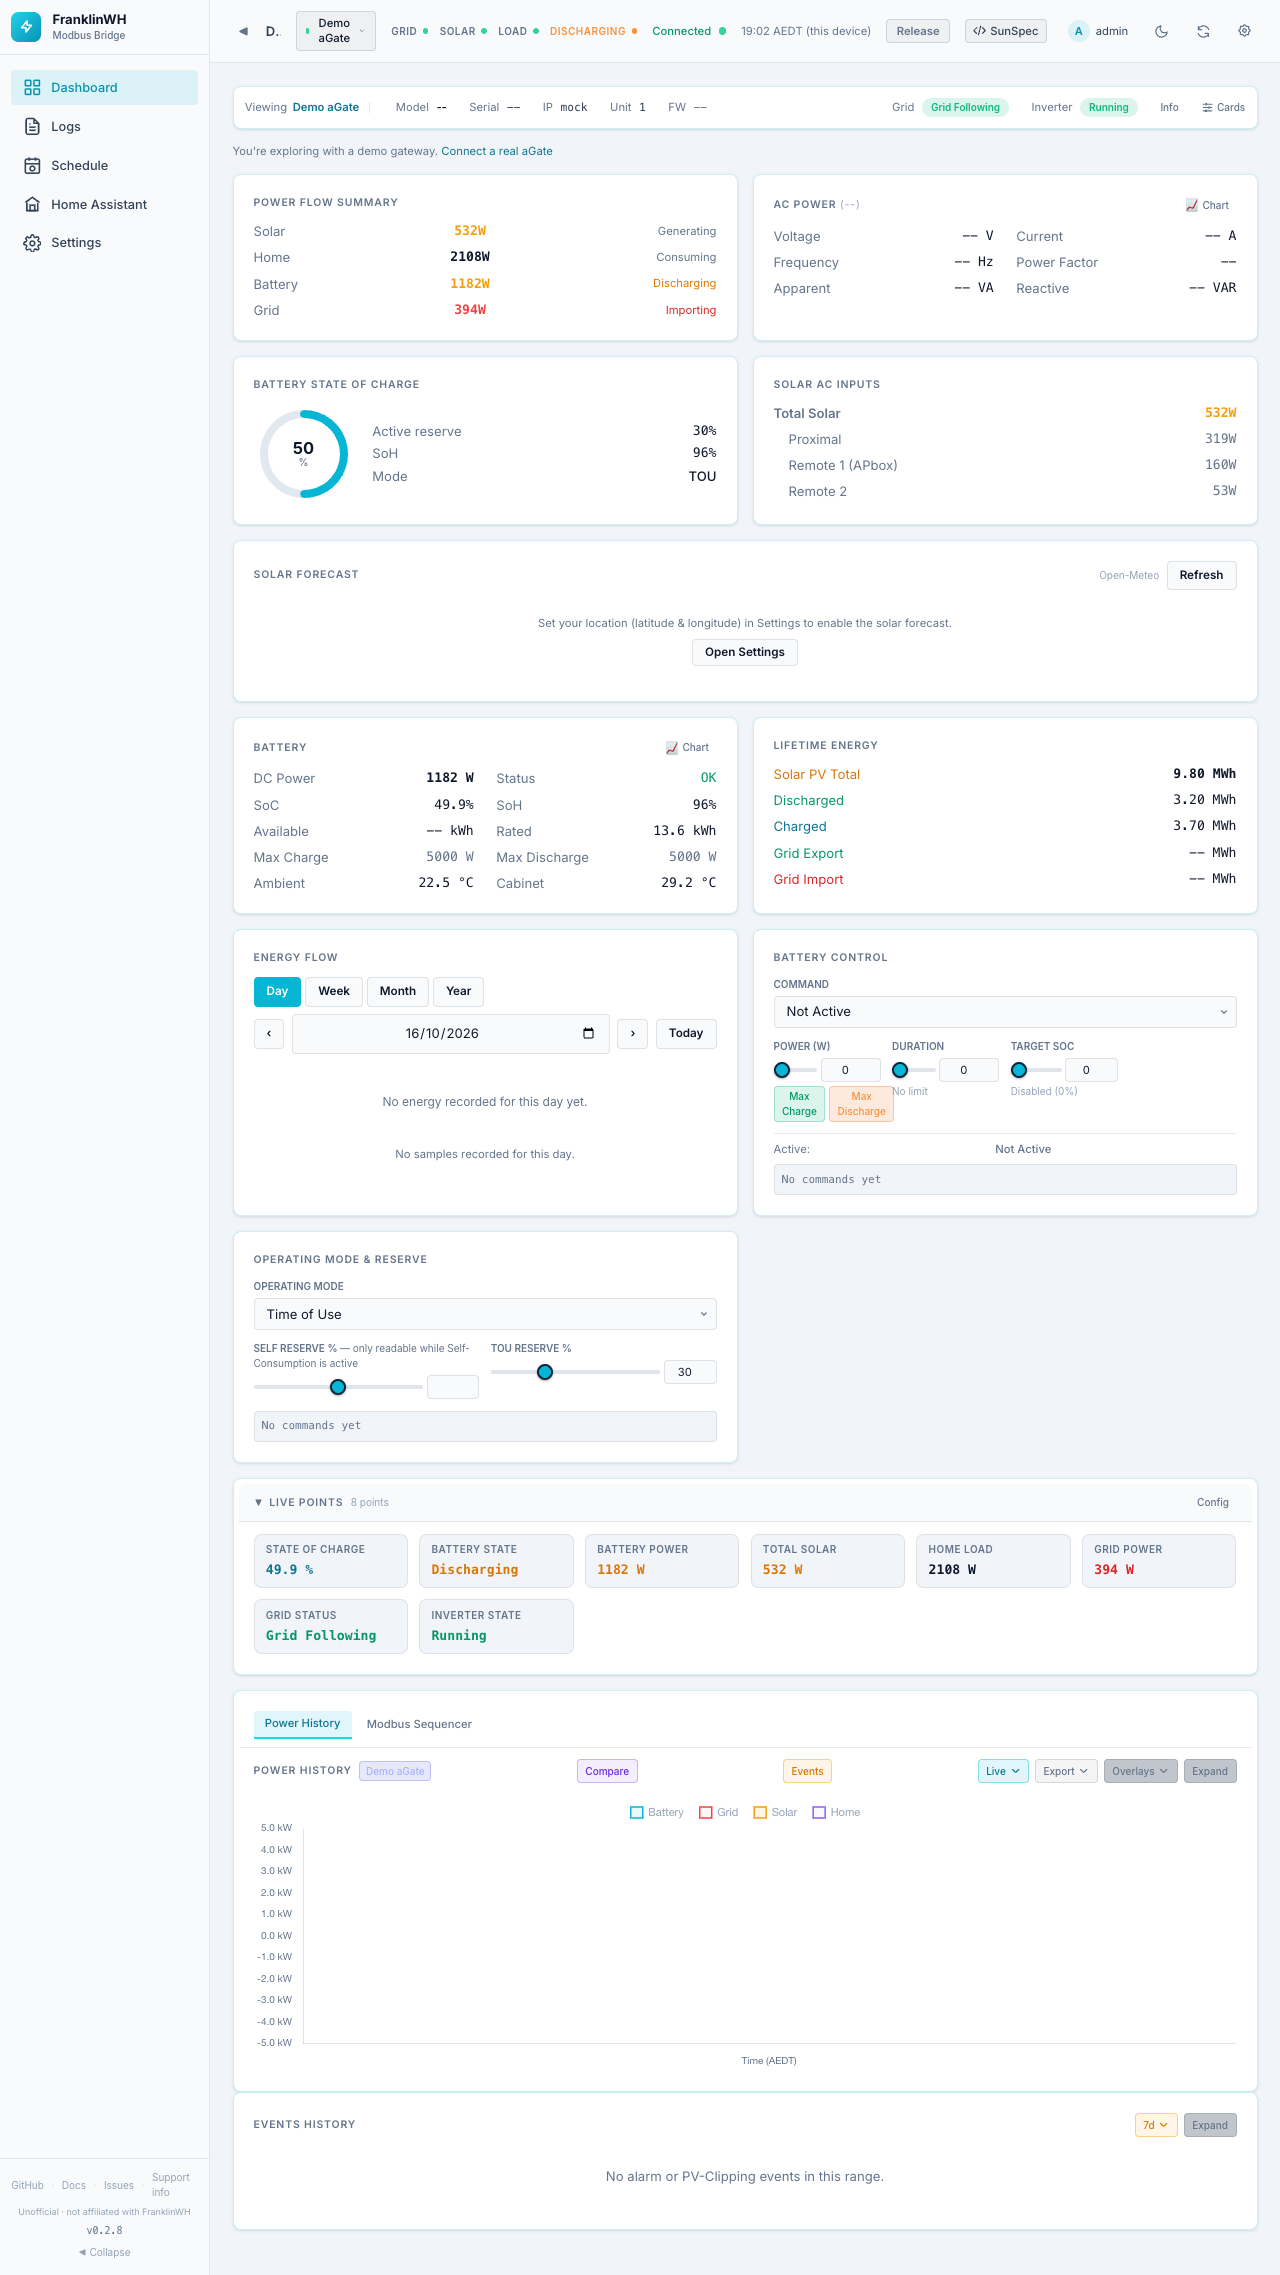Image resolution: width=1280 pixels, height=2275 pixels.
Task: Select Week range in Energy Flow
Action: point(334,991)
